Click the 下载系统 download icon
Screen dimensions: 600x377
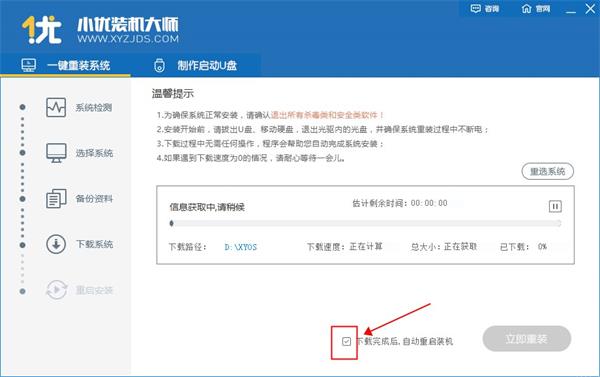56,244
